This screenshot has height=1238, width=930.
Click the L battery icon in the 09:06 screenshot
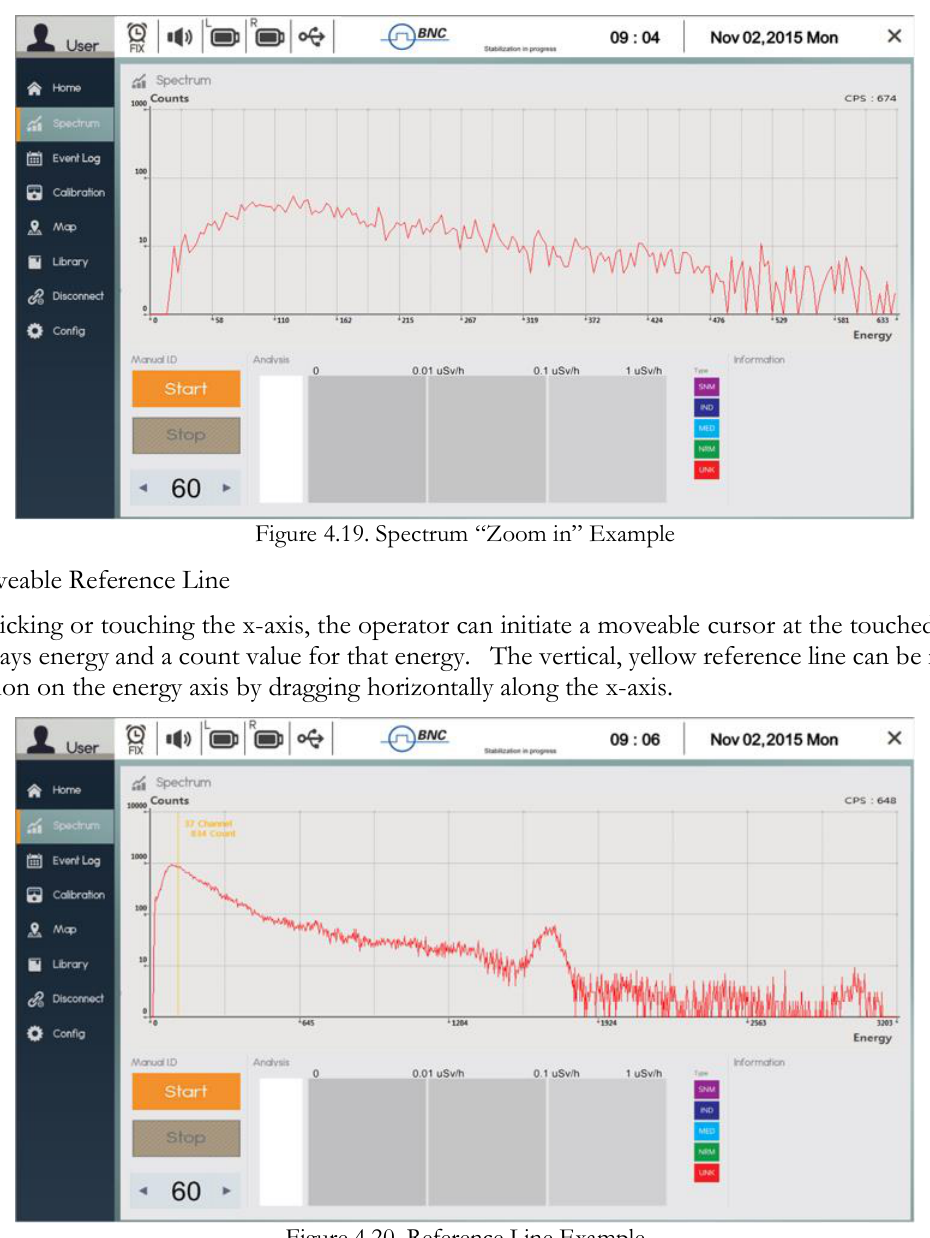point(225,739)
